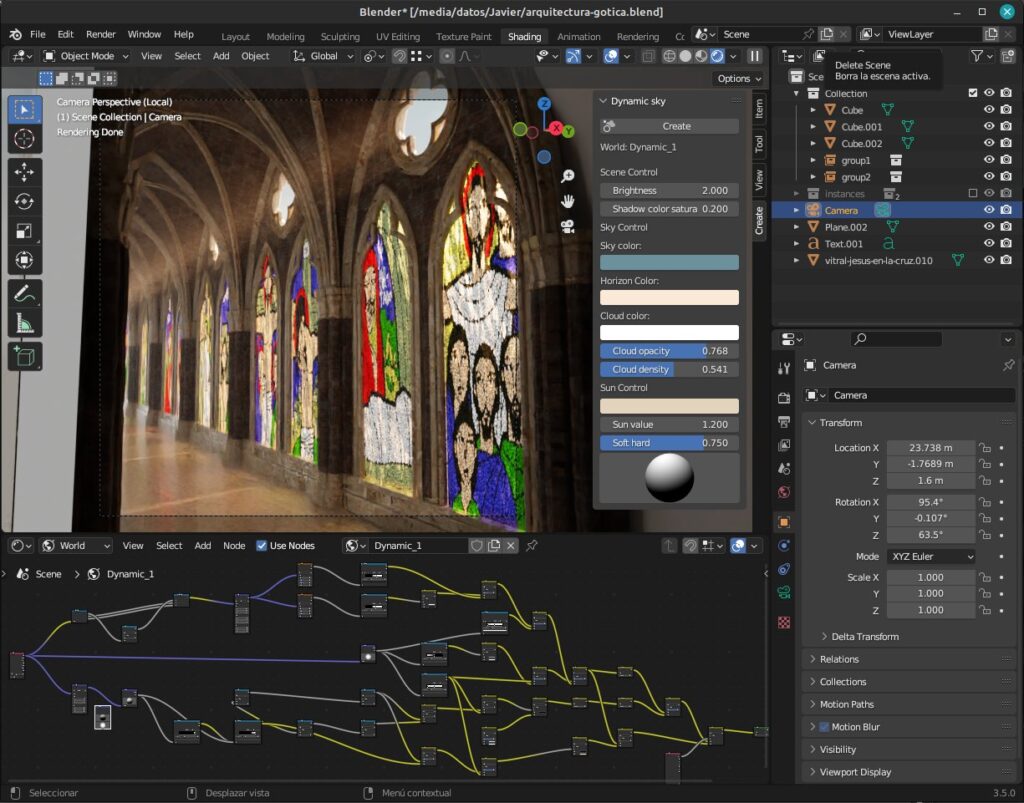Viewport: 1024px width, 803px height.
Task: Uncheck Collection exclude from view layer
Action: (x=972, y=93)
